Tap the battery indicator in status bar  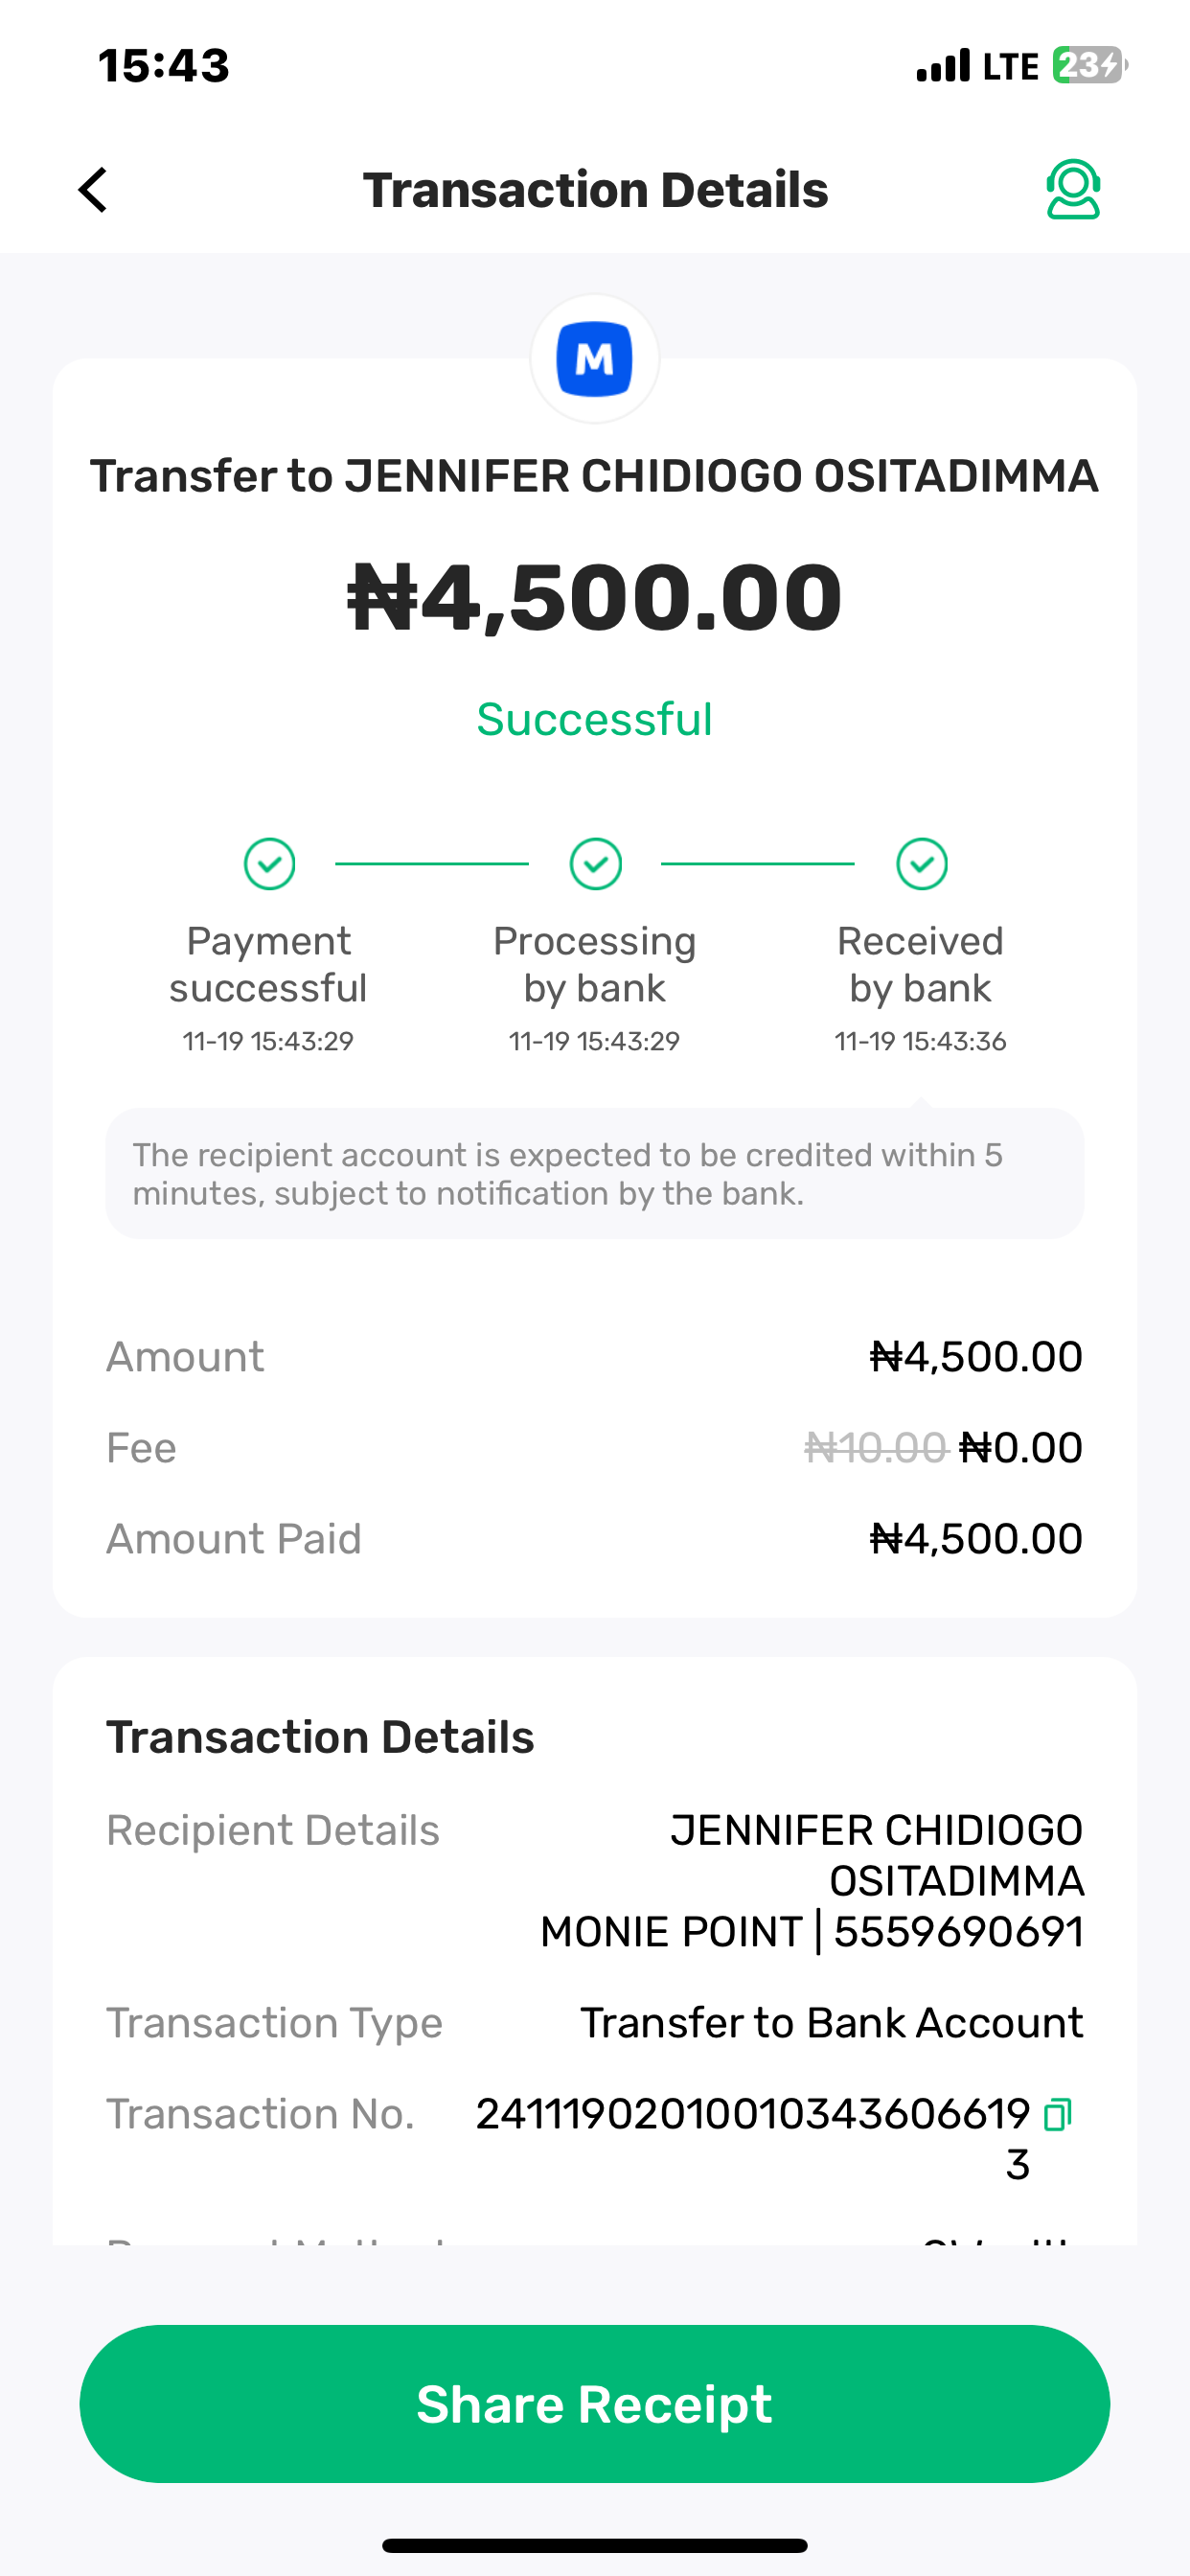(1088, 66)
